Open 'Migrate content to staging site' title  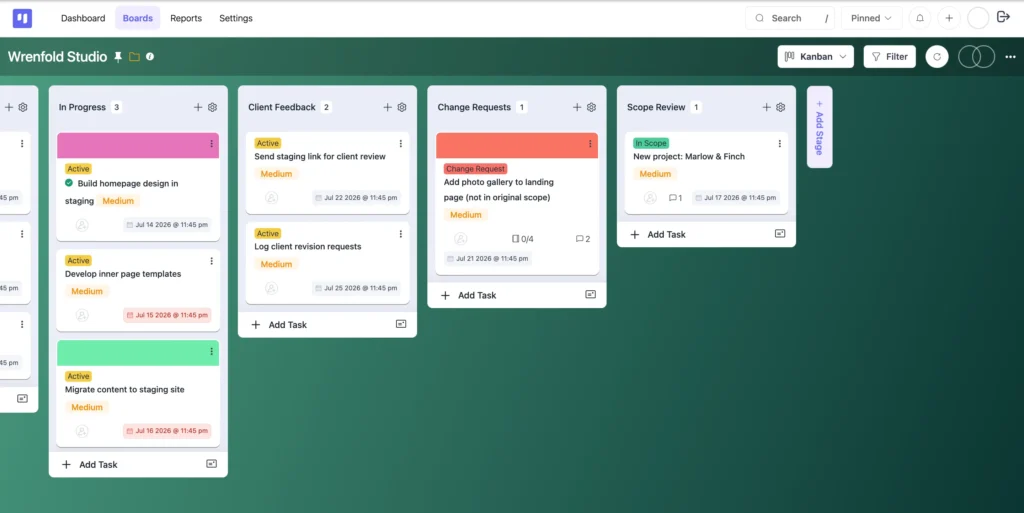tap(125, 390)
